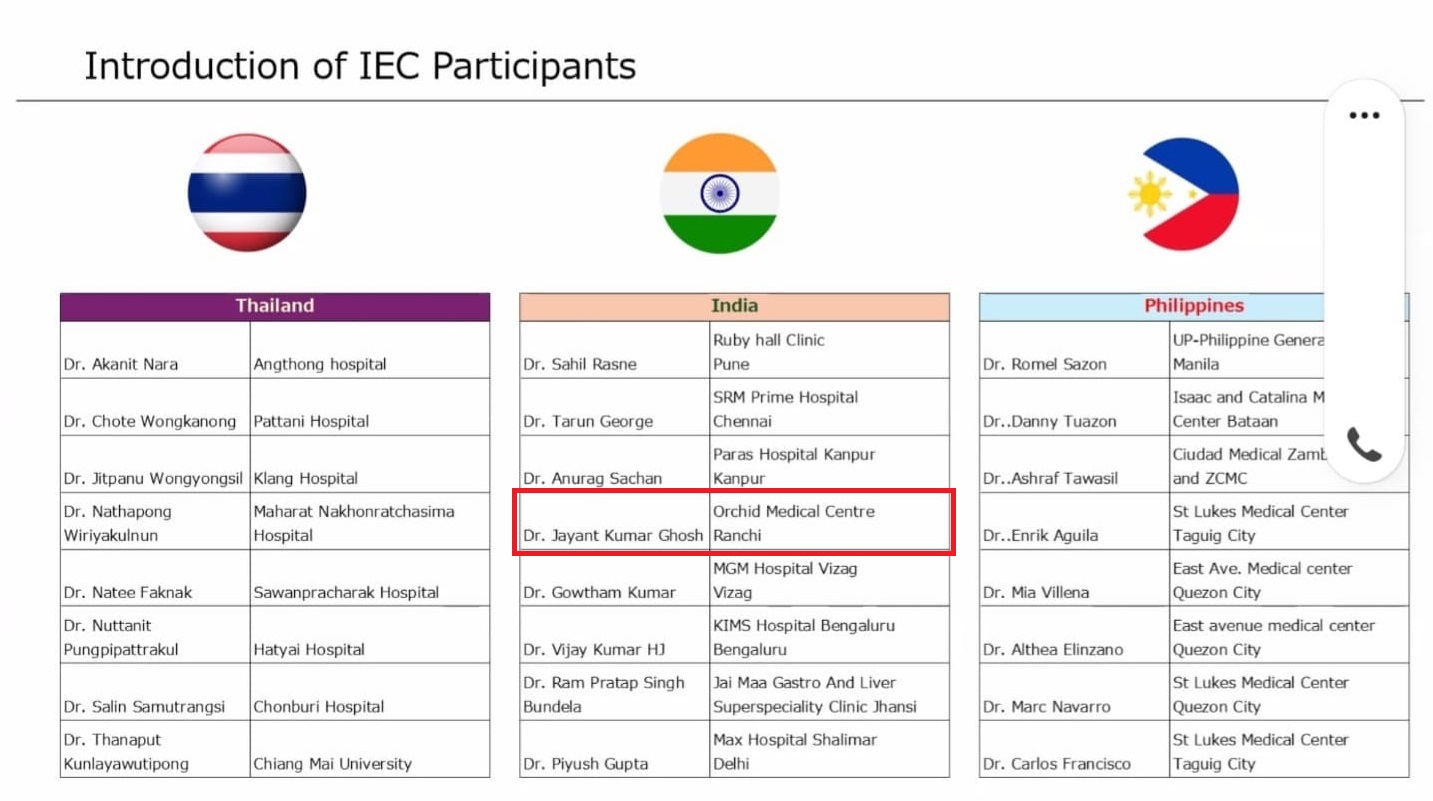Image resolution: width=1433 pixels, height=801 pixels.
Task: Click the Pattani Hospital cell
Action: pyautogui.click(x=369, y=408)
